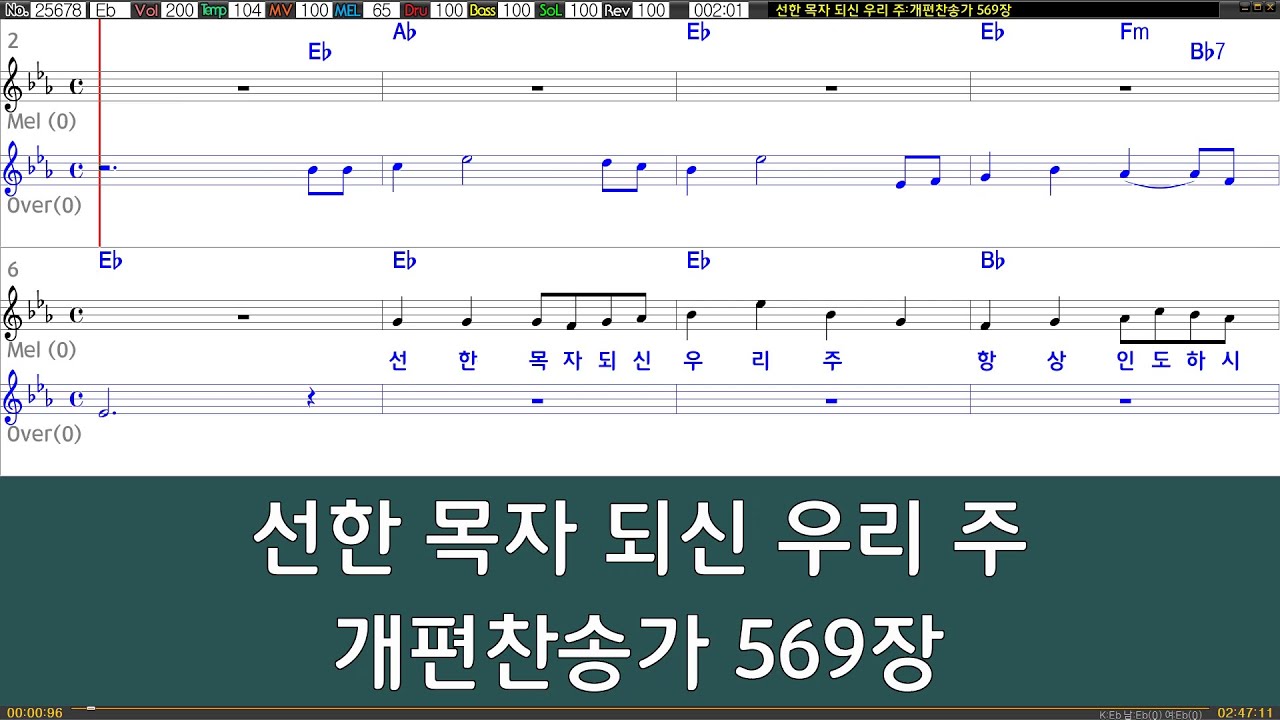Image resolution: width=1280 pixels, height=720 pixels.
Task: Click the large title 선한 목자 되신 우리 주
Action: [x=640, y=541]
